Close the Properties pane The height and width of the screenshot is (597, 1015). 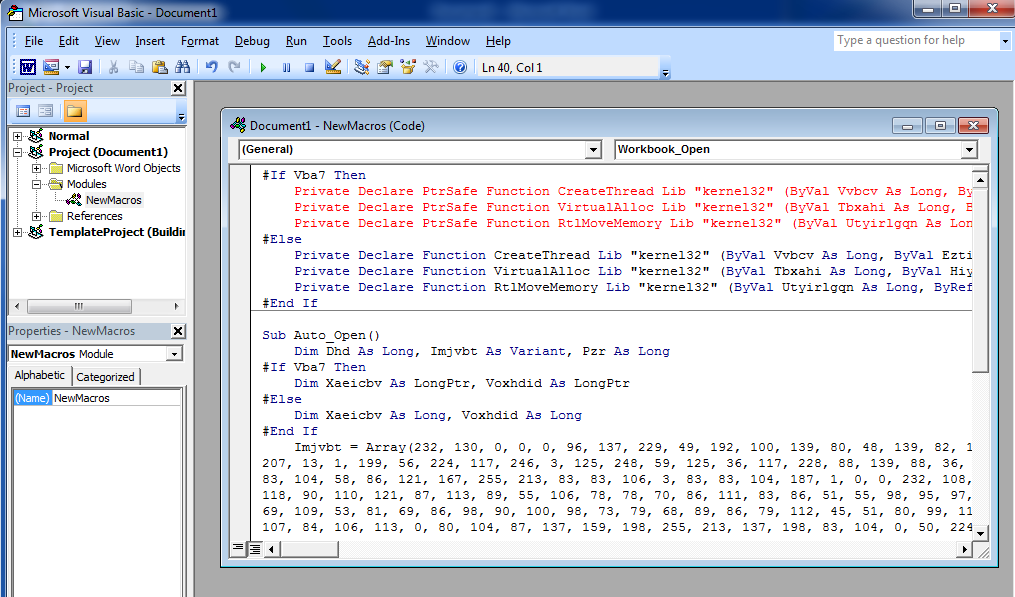[x=178, y=332]
